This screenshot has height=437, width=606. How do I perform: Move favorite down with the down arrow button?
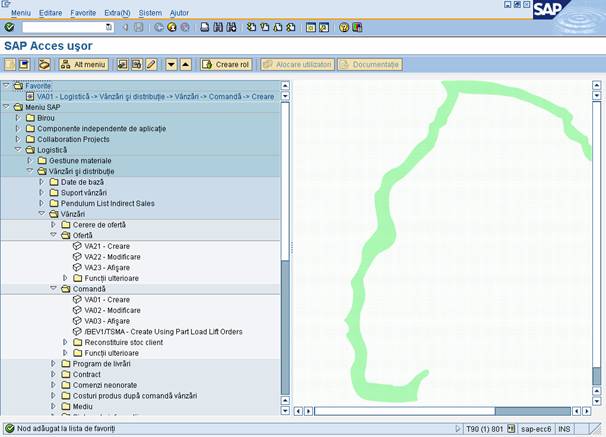pos(171,65)
